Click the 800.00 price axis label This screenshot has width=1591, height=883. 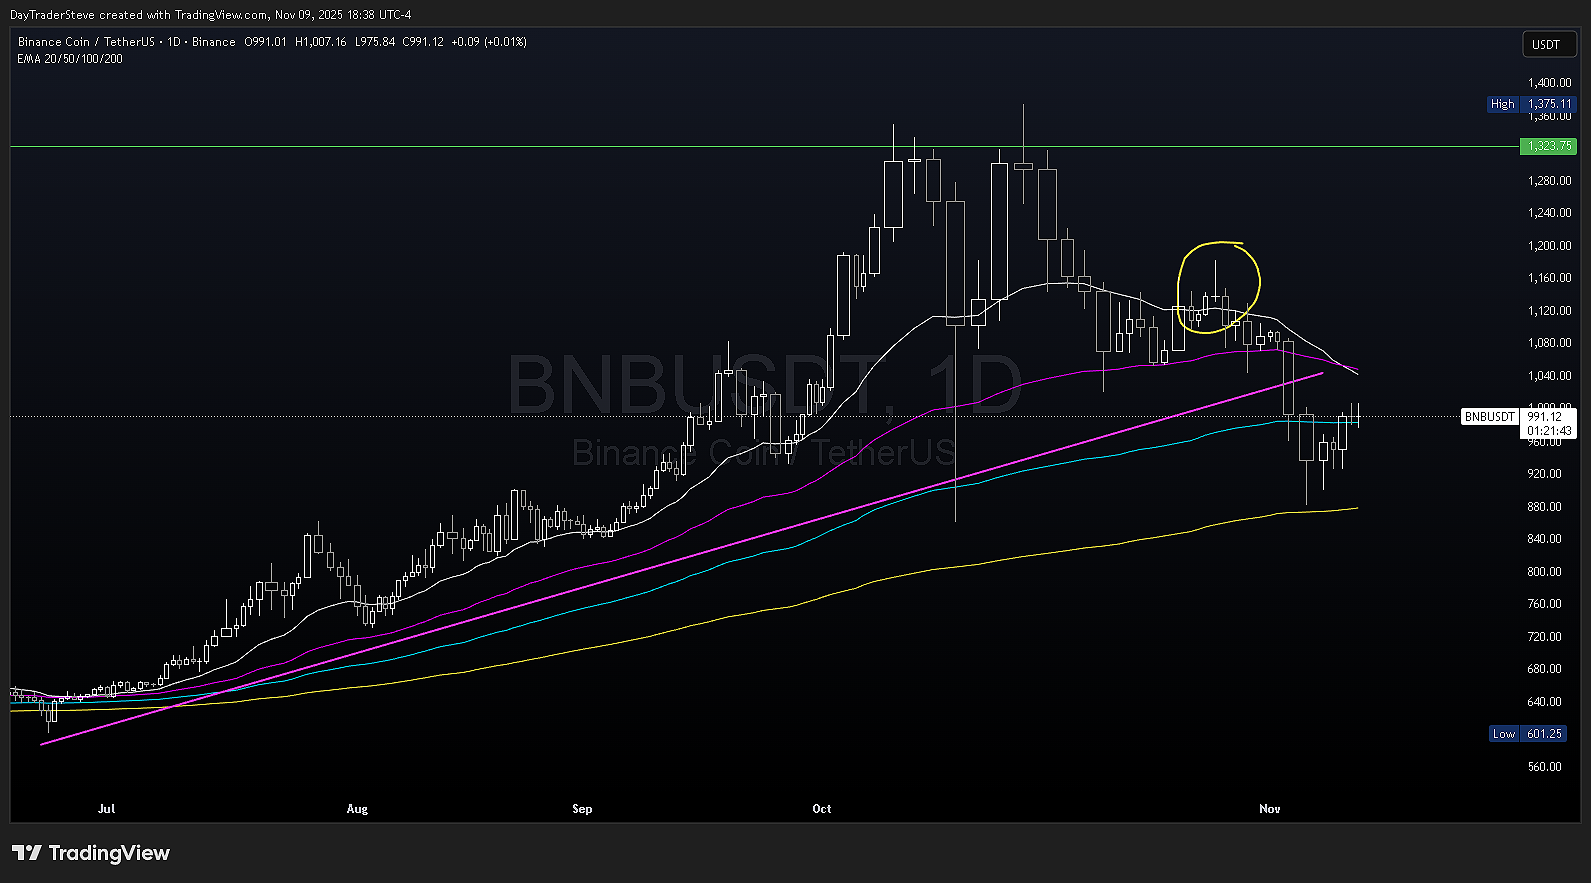click(1544, 572)
